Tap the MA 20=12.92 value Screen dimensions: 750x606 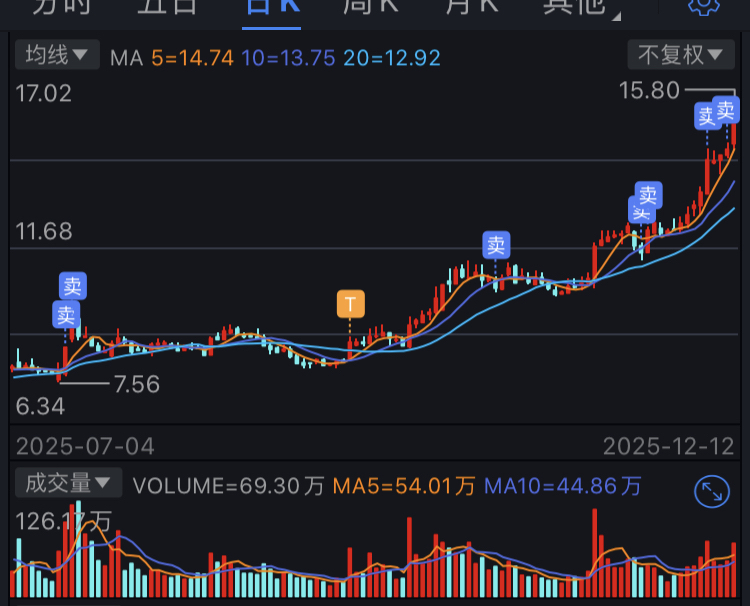tap(392, 58)
